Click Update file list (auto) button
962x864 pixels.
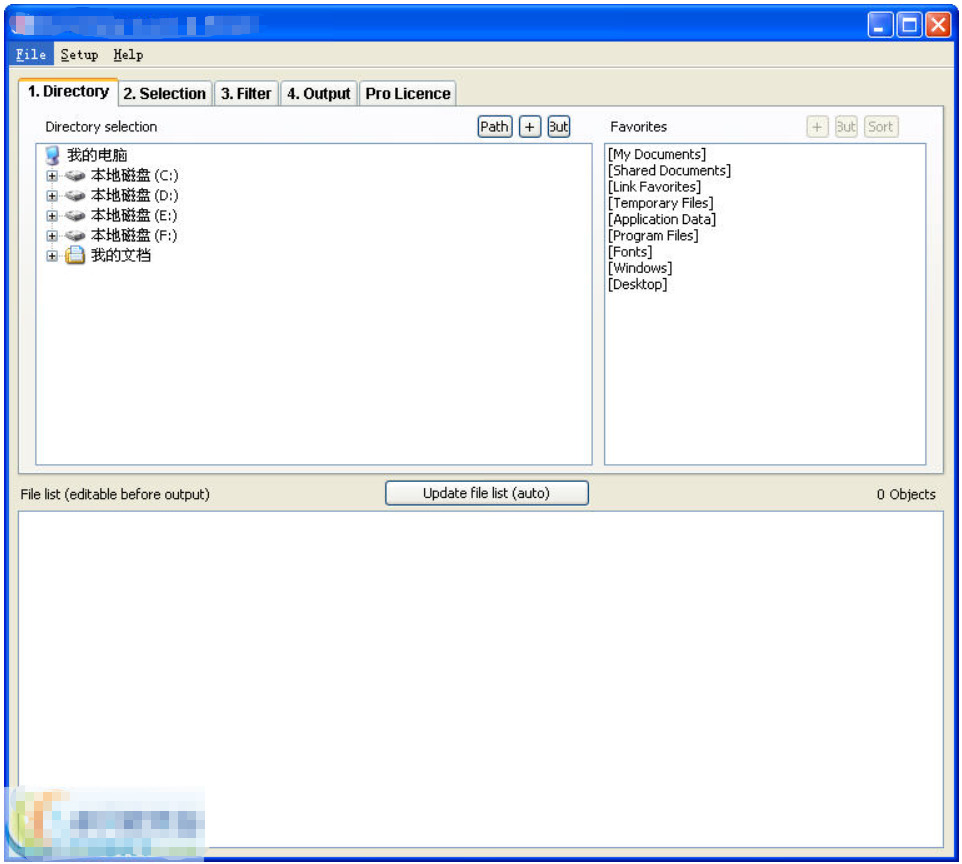487,493
